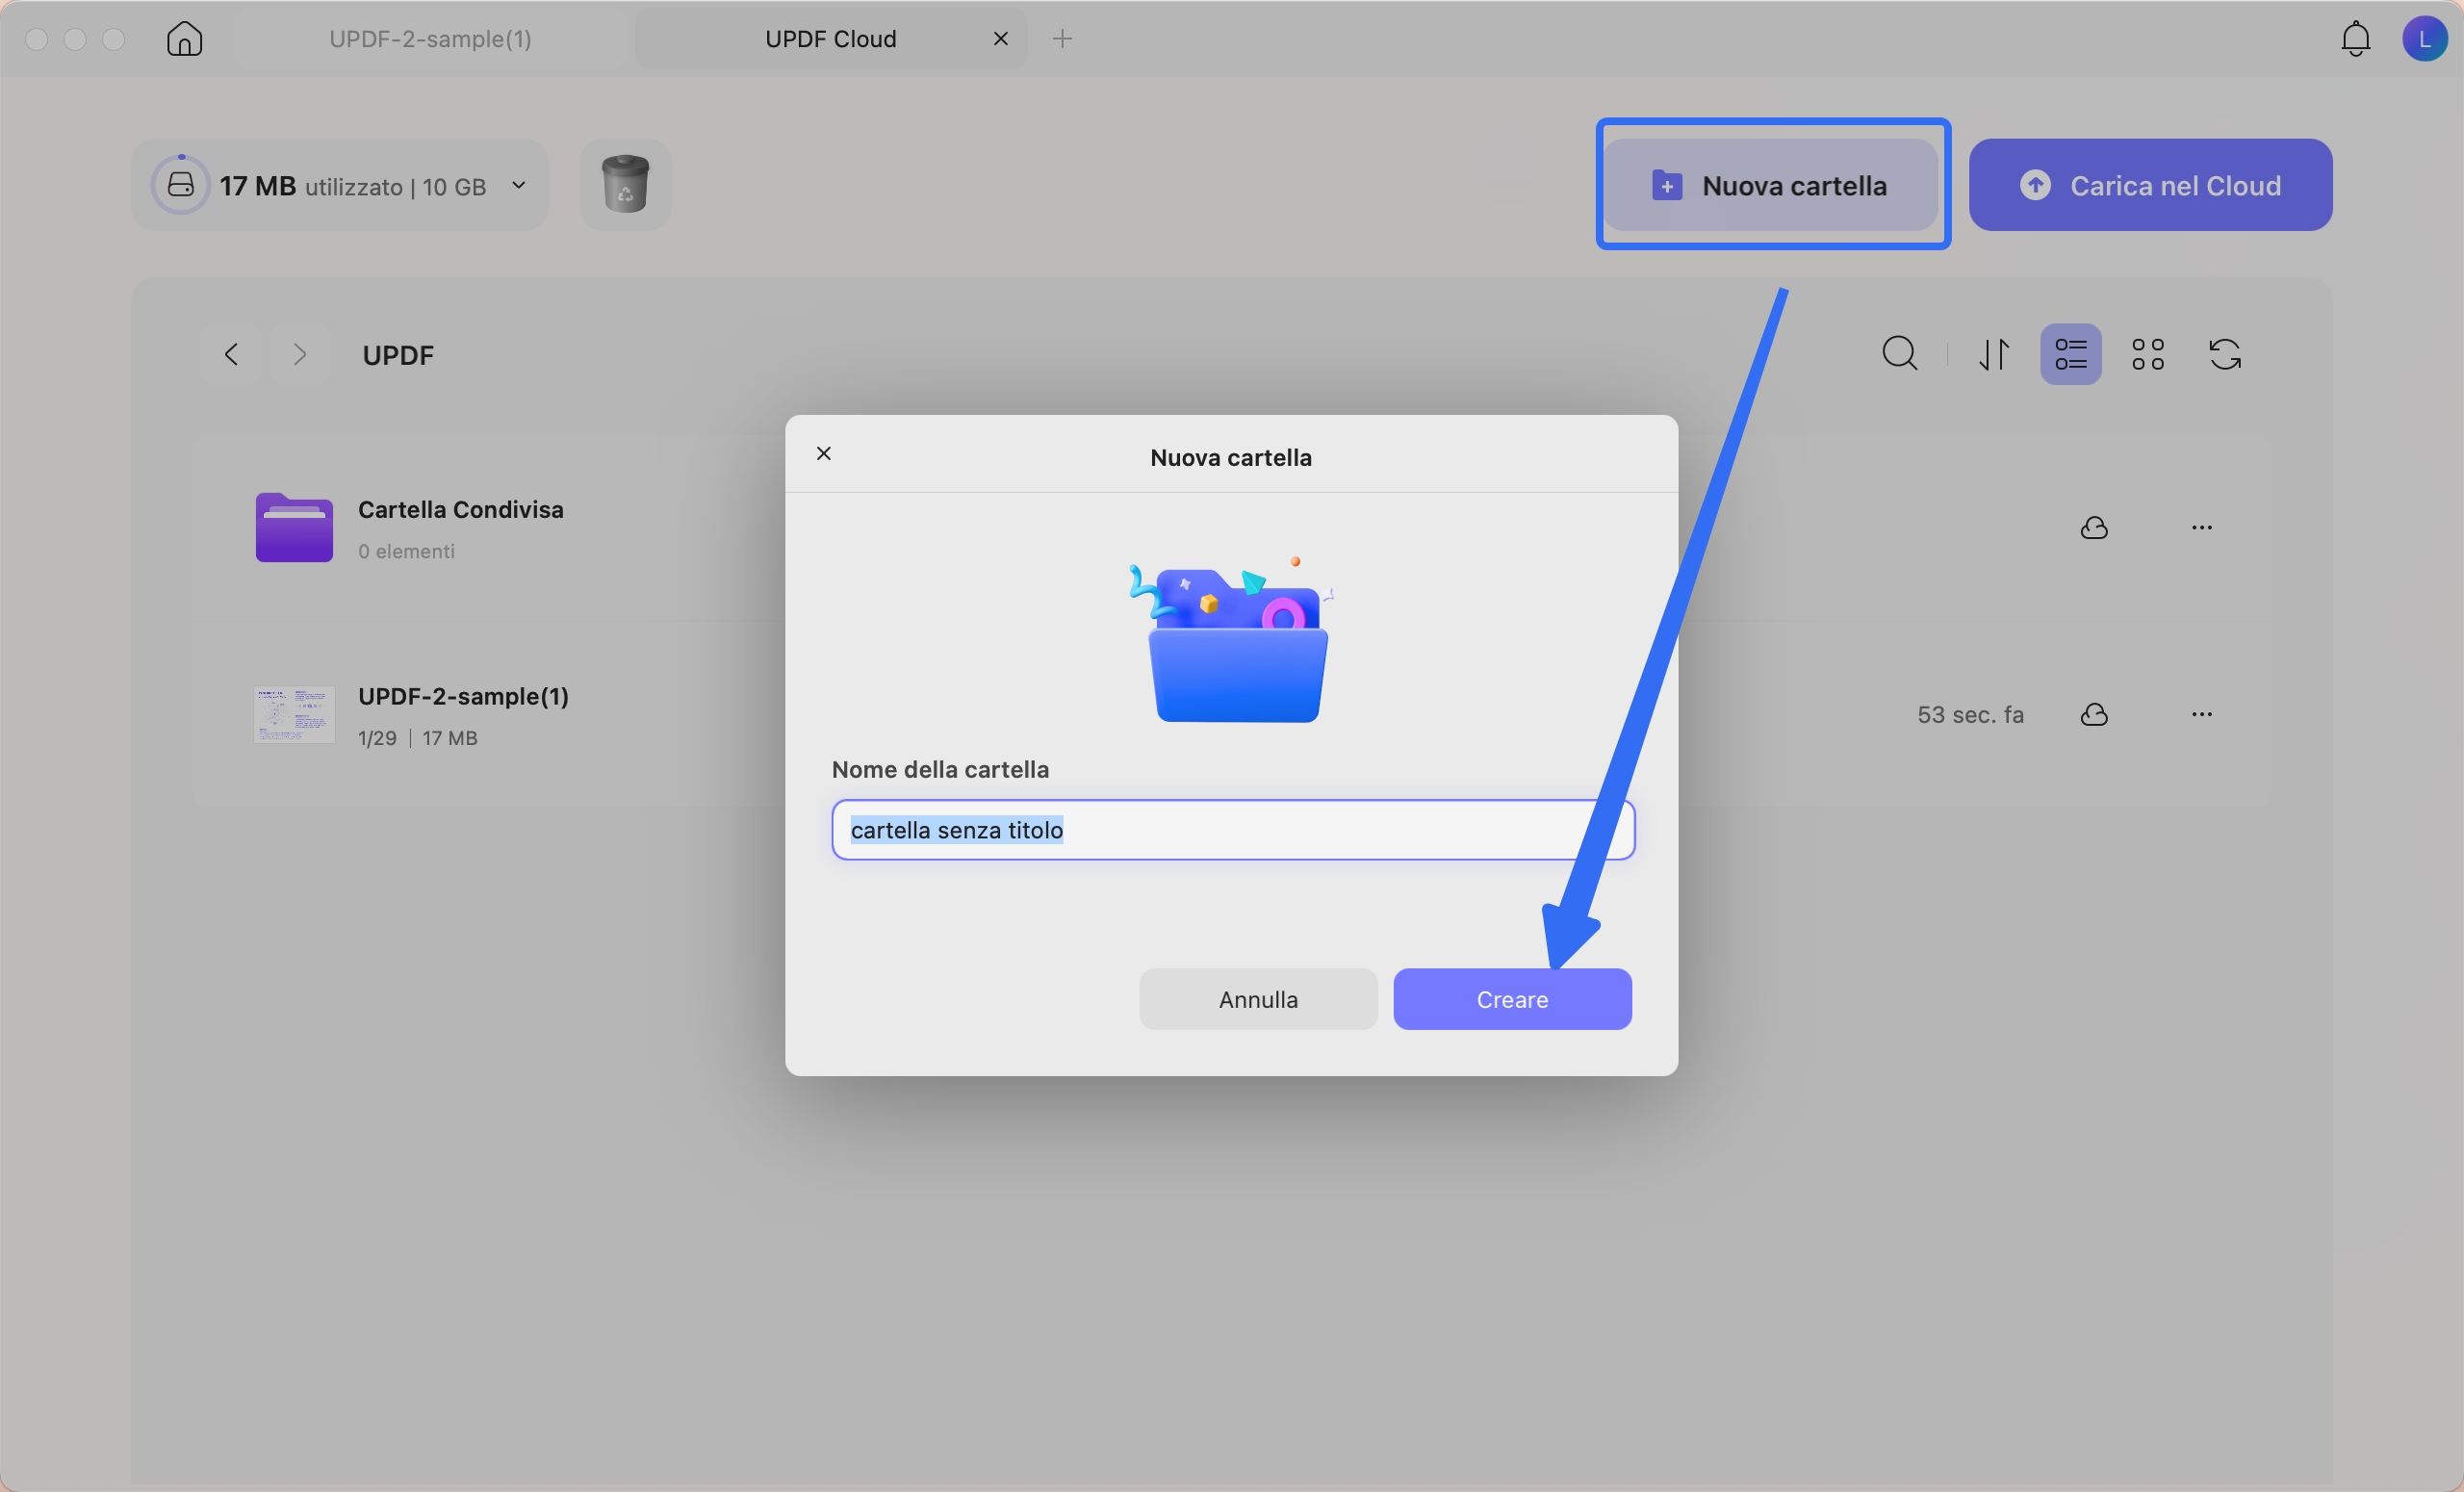Click the Nuova cartella button

(1771, 185)
